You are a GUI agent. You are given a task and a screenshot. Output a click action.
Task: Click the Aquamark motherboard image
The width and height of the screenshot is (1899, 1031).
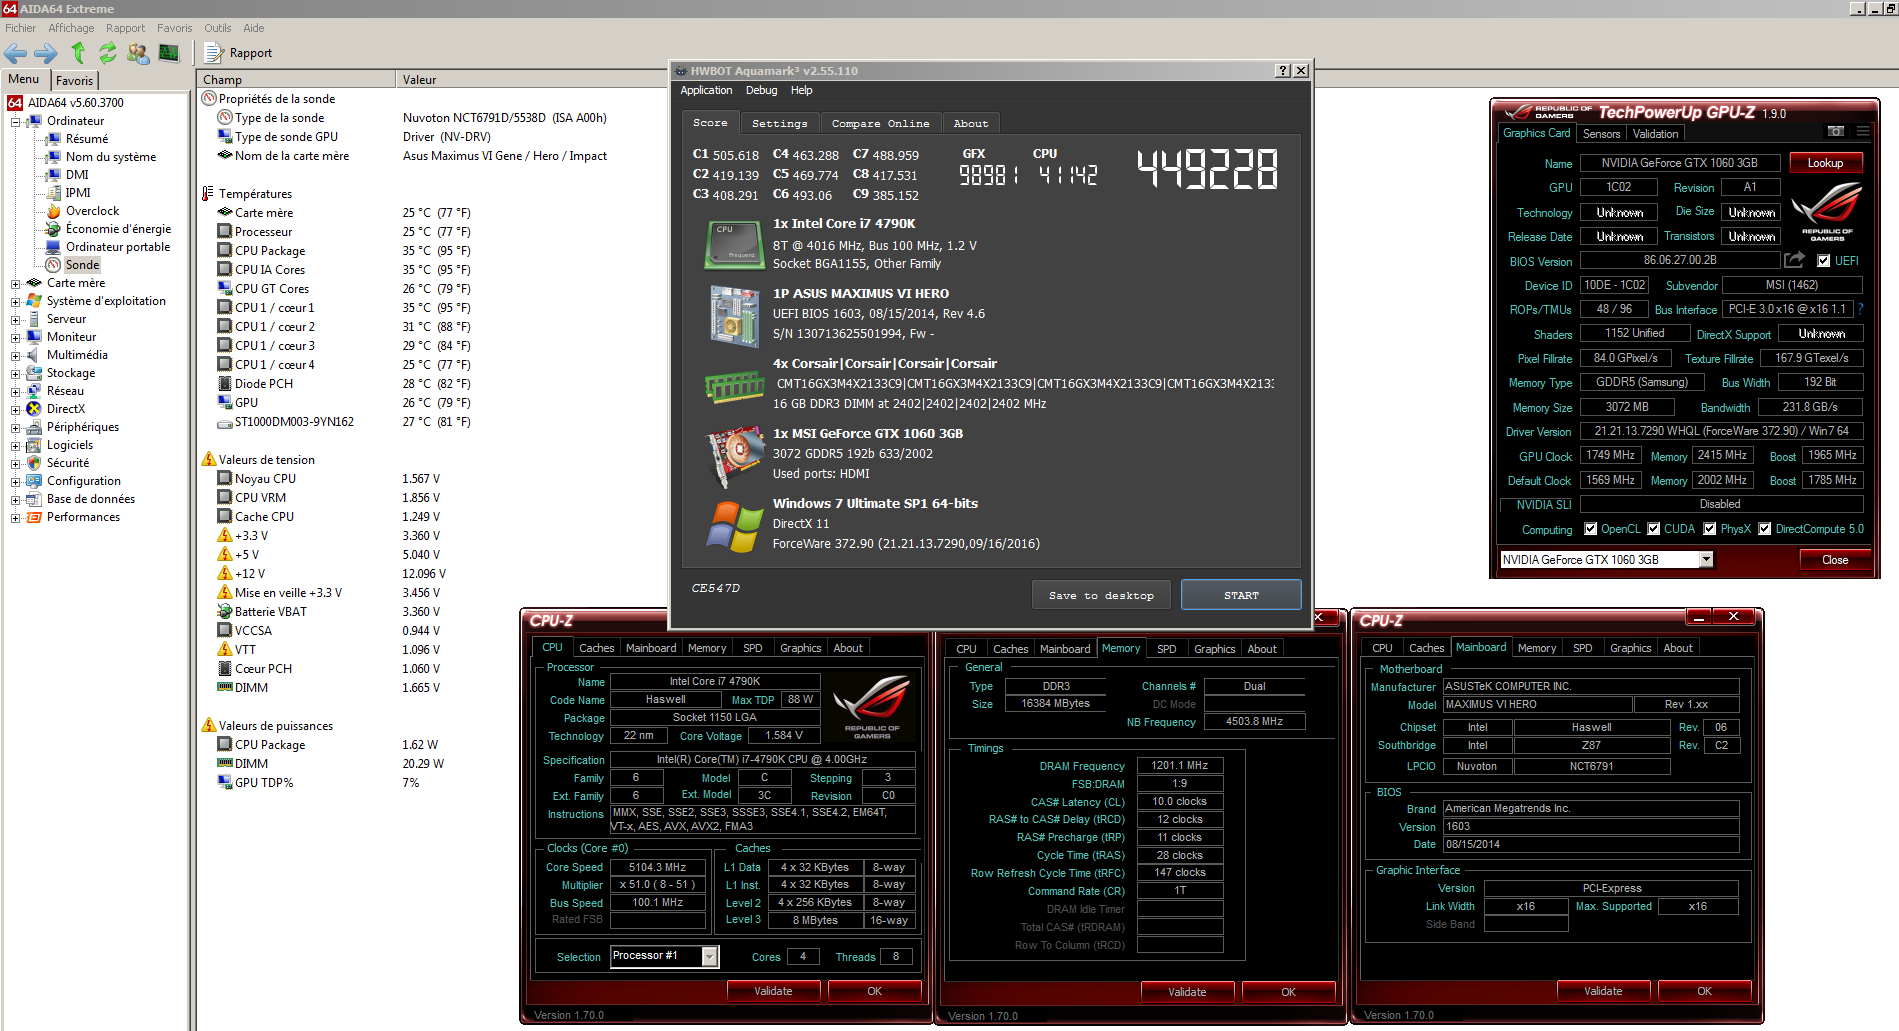[x=735, y=316]
